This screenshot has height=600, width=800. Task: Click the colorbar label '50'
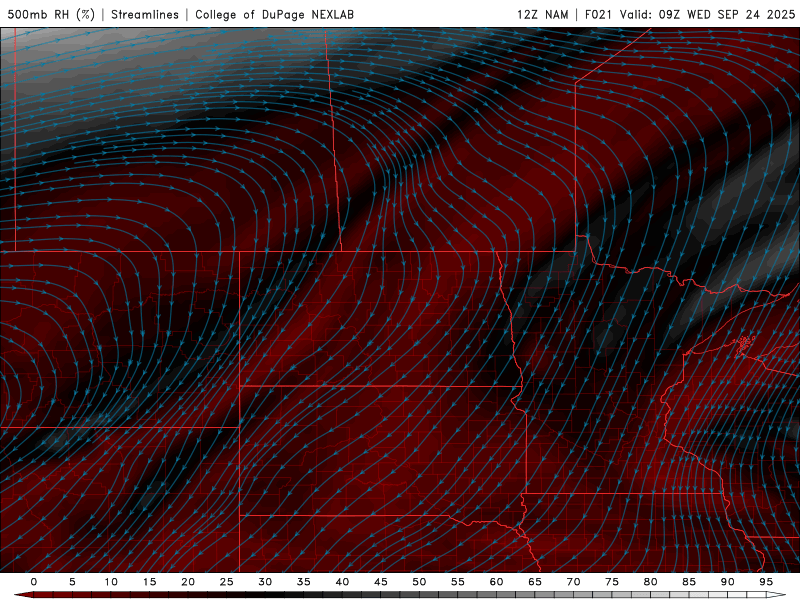click(x=419, y=582)
